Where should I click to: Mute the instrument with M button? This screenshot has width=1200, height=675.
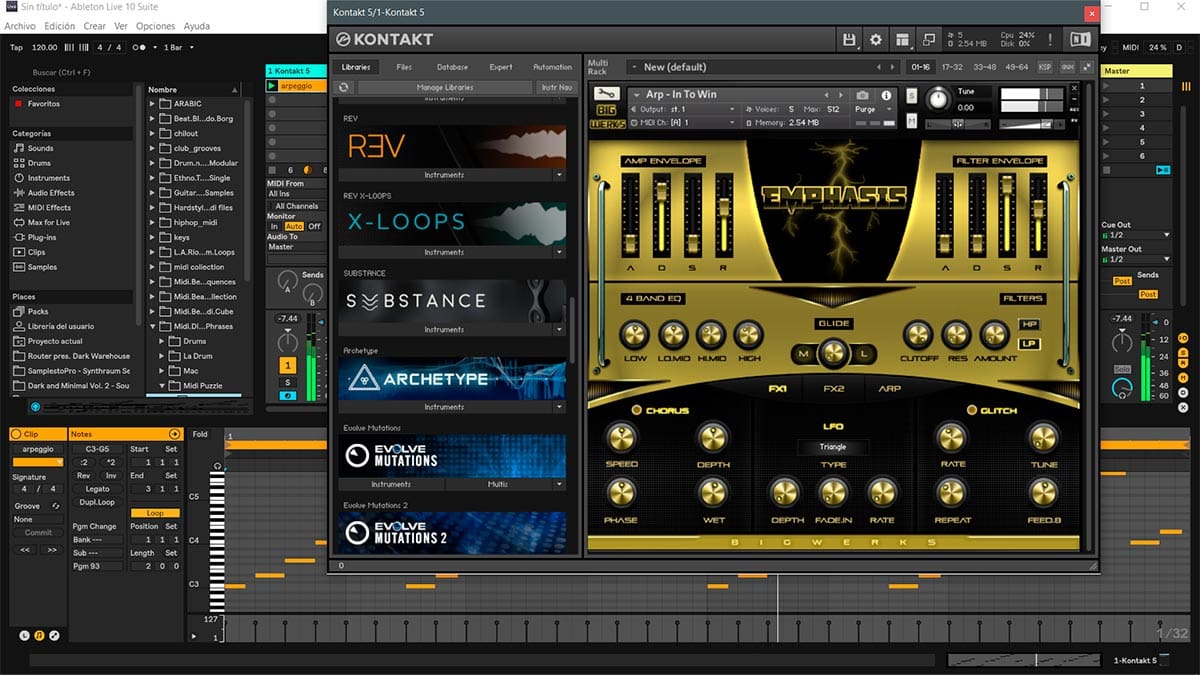coord(911,120)
